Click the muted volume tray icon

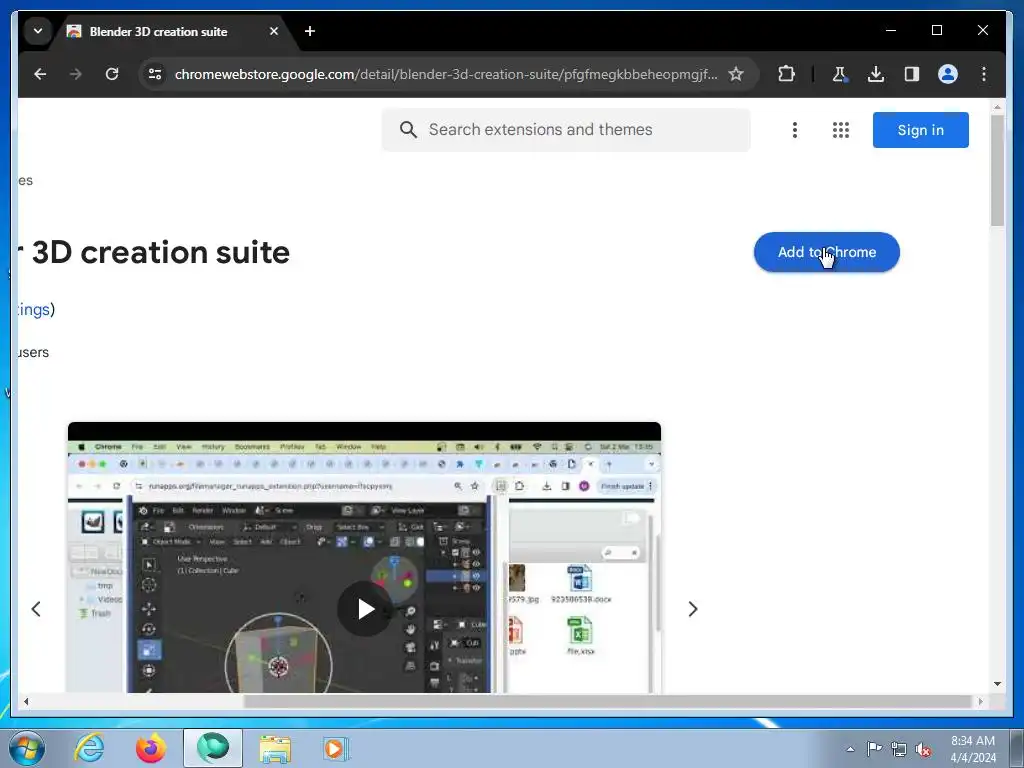tap(923, 750)
